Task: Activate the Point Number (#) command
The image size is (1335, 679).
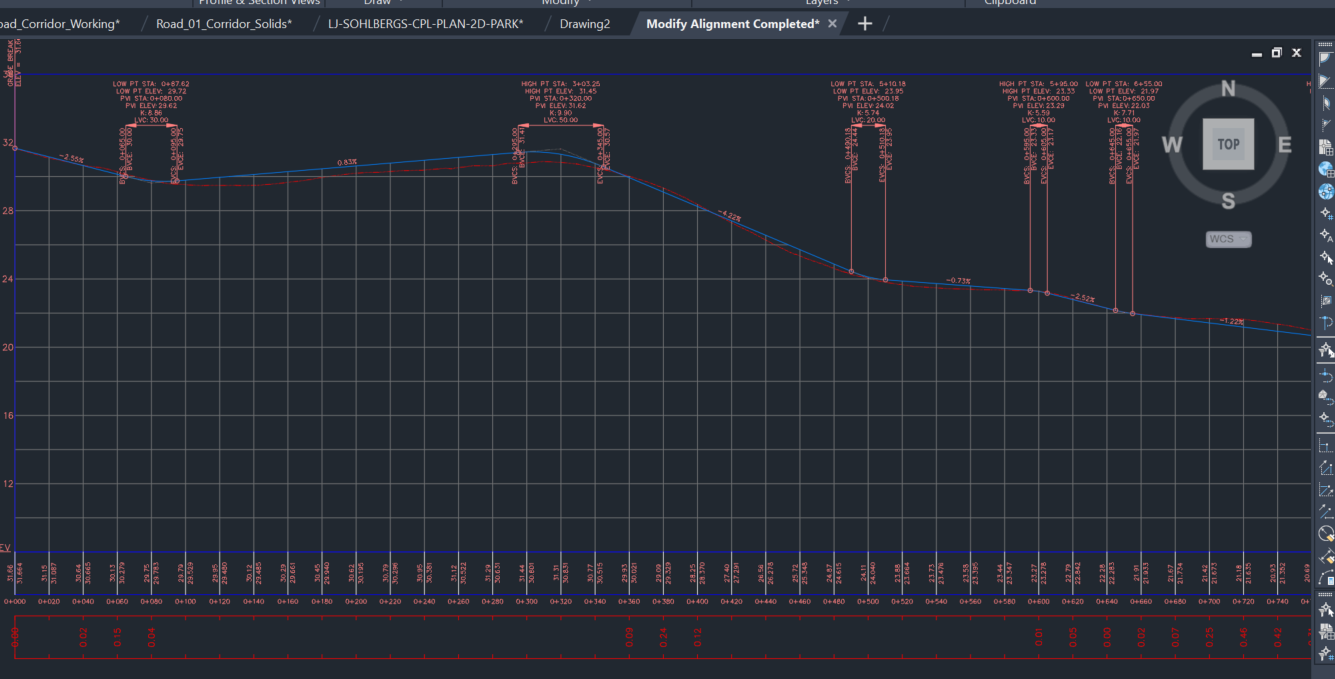Action: (1326, 212)
